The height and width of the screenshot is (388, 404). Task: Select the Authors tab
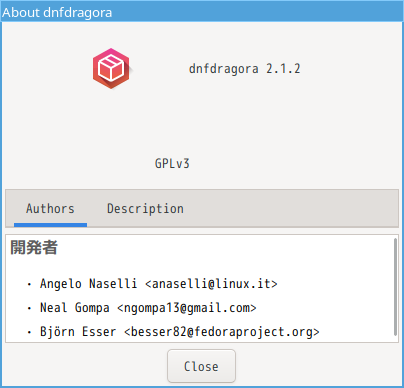click(x=50, y=209)
